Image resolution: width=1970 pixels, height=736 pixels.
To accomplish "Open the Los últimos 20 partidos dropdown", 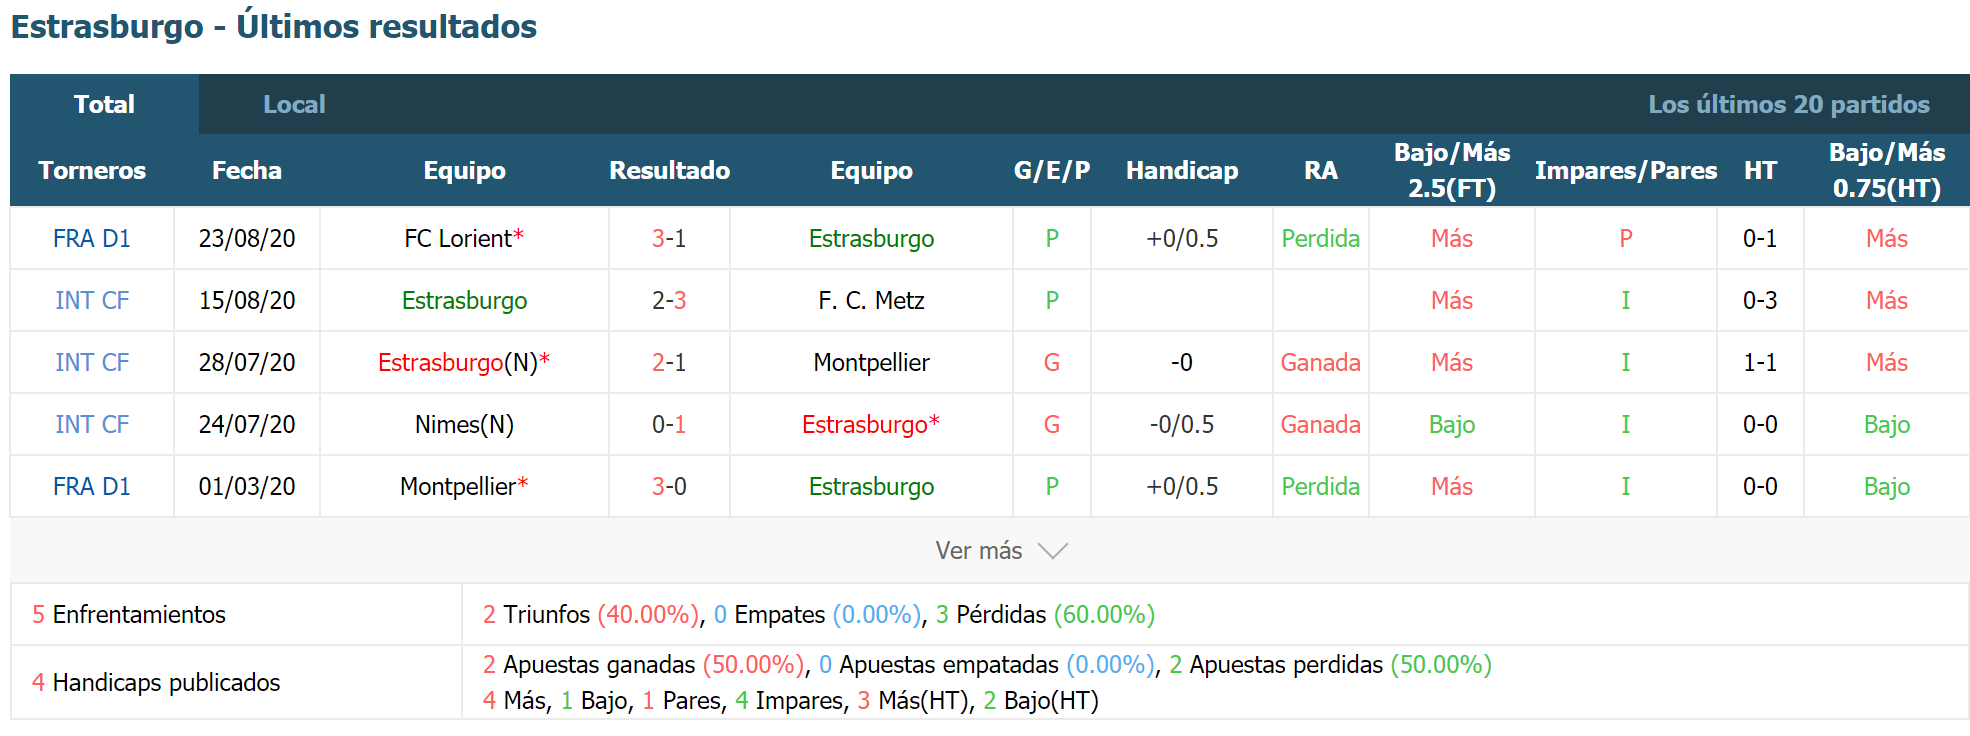I will coord(1788,104).
